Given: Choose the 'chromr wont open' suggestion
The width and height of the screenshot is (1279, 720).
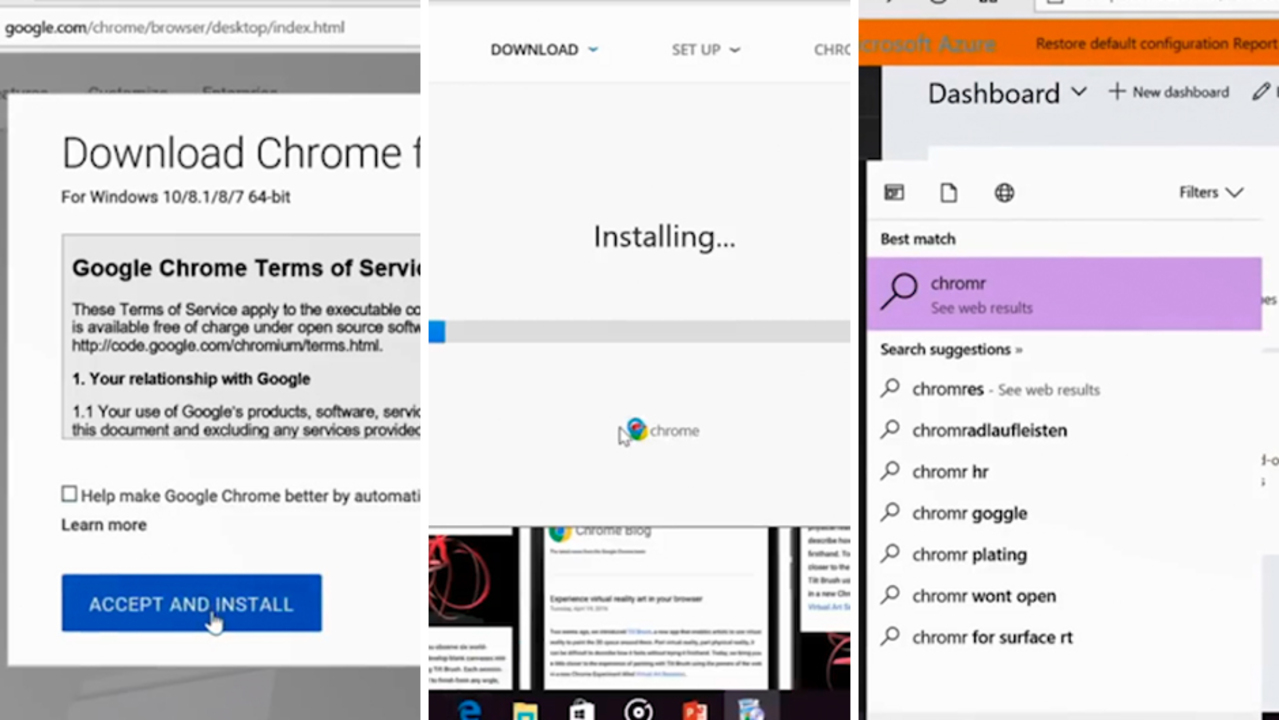Looking at the screenshot, I should click(x=983, y=596).
